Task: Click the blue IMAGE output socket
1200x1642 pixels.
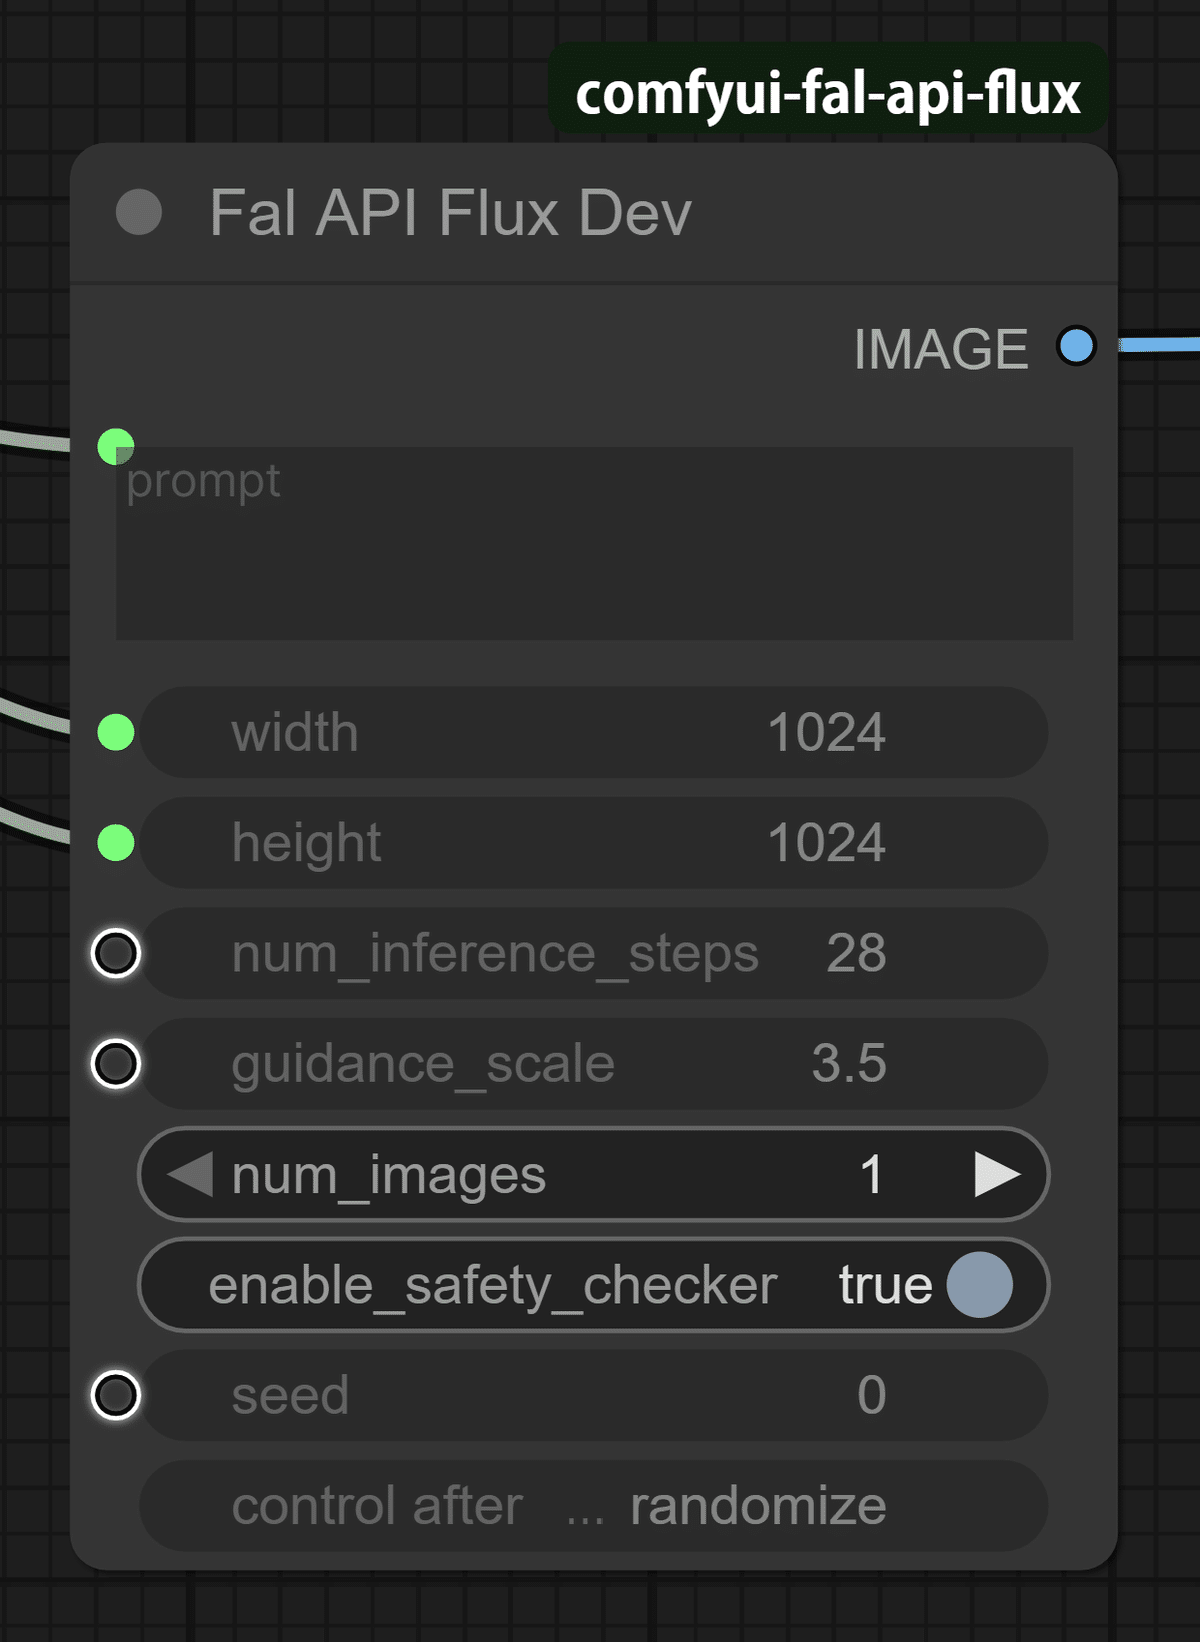Action: tap(1075, 347)
